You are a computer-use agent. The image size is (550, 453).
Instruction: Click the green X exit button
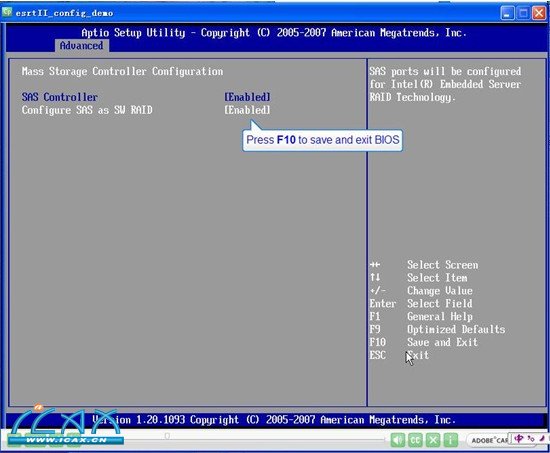pyautogui.click(x=433, y=440)
